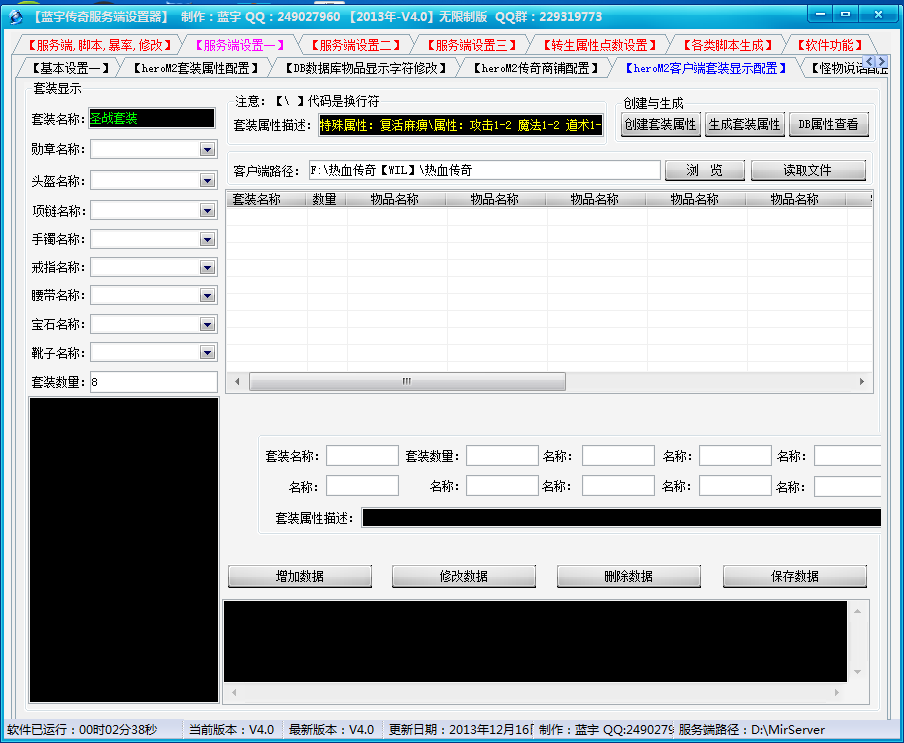Open 各类脚本生成 tab
The image size is (904, 743).
click(727, 45)
